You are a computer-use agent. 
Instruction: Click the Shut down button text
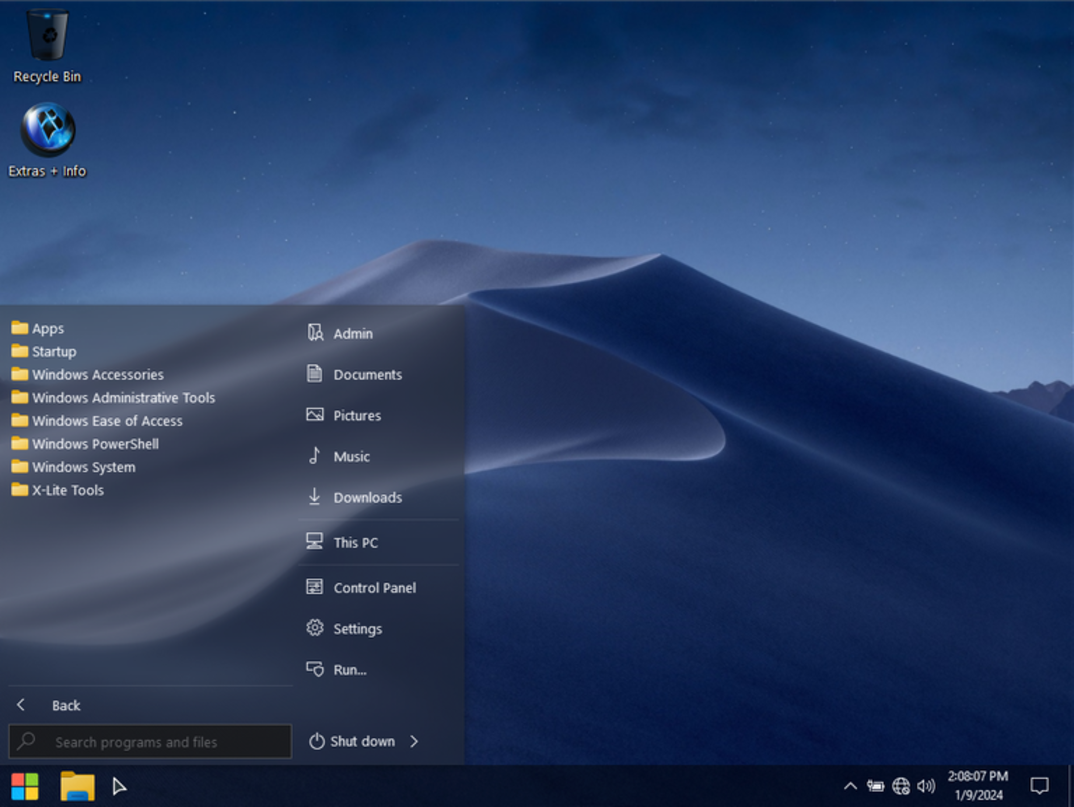(x=362, y=741)
